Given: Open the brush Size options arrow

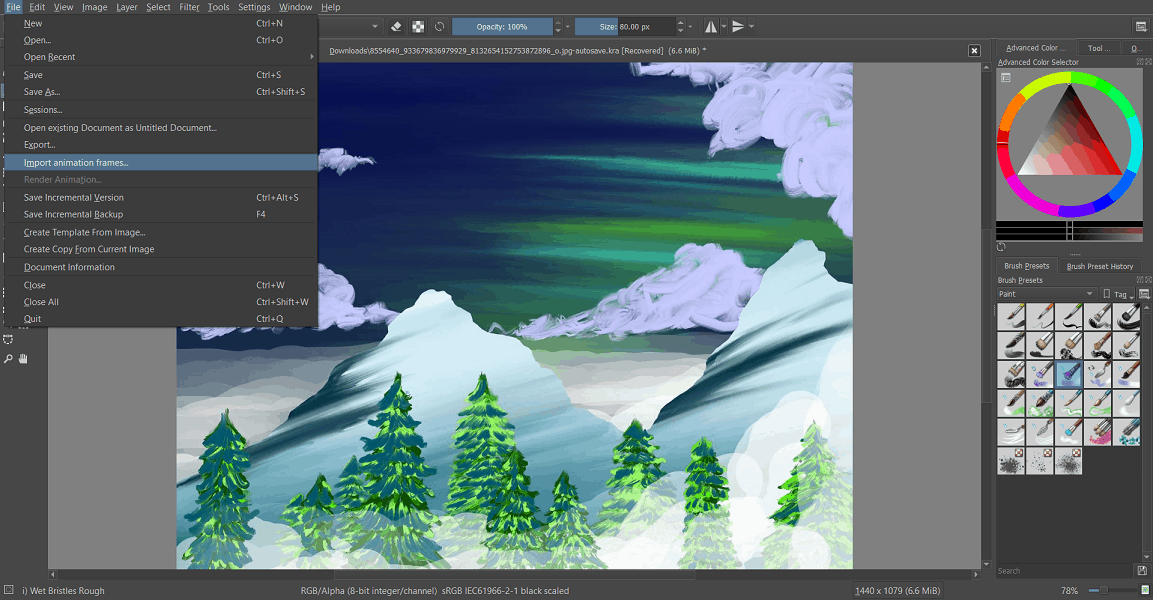Looking at the screenshot, I should pos(690,27).
